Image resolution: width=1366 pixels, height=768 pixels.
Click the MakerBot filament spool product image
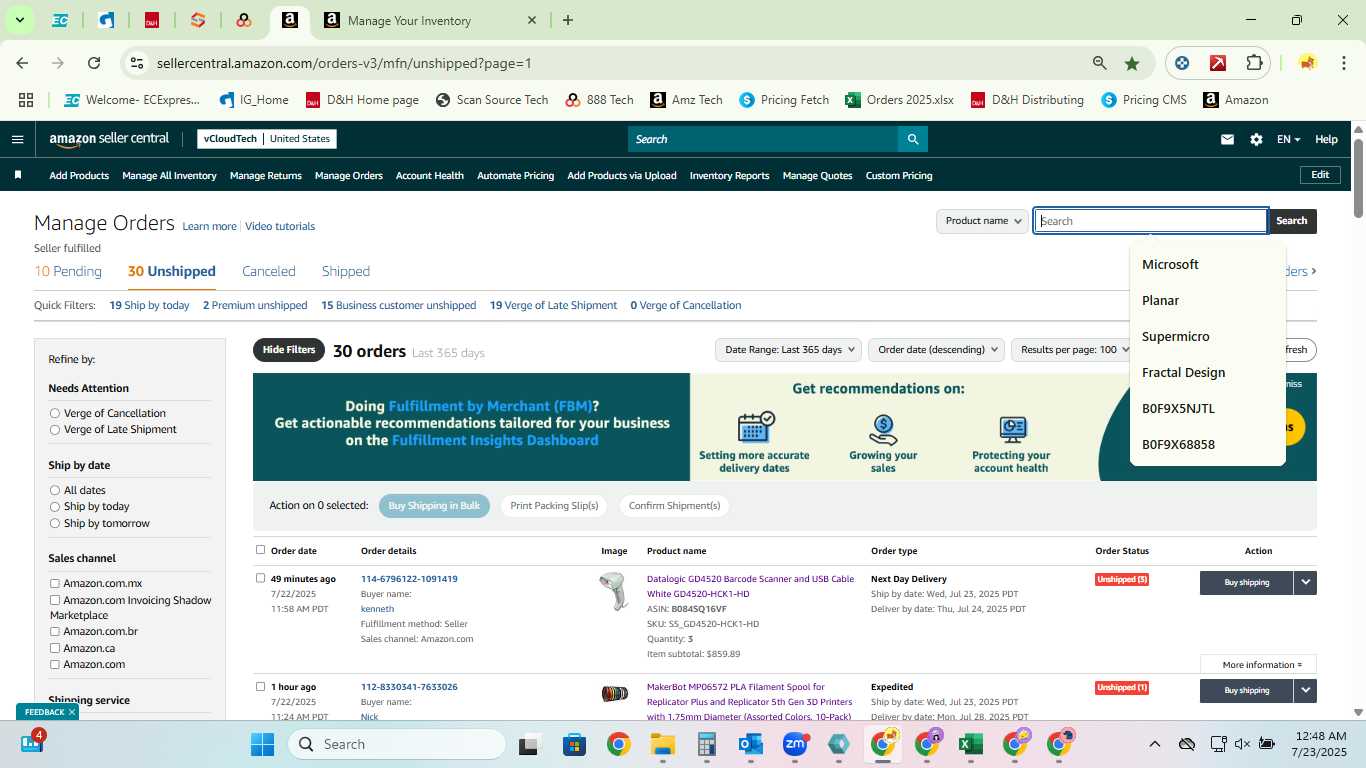[614, 693]
